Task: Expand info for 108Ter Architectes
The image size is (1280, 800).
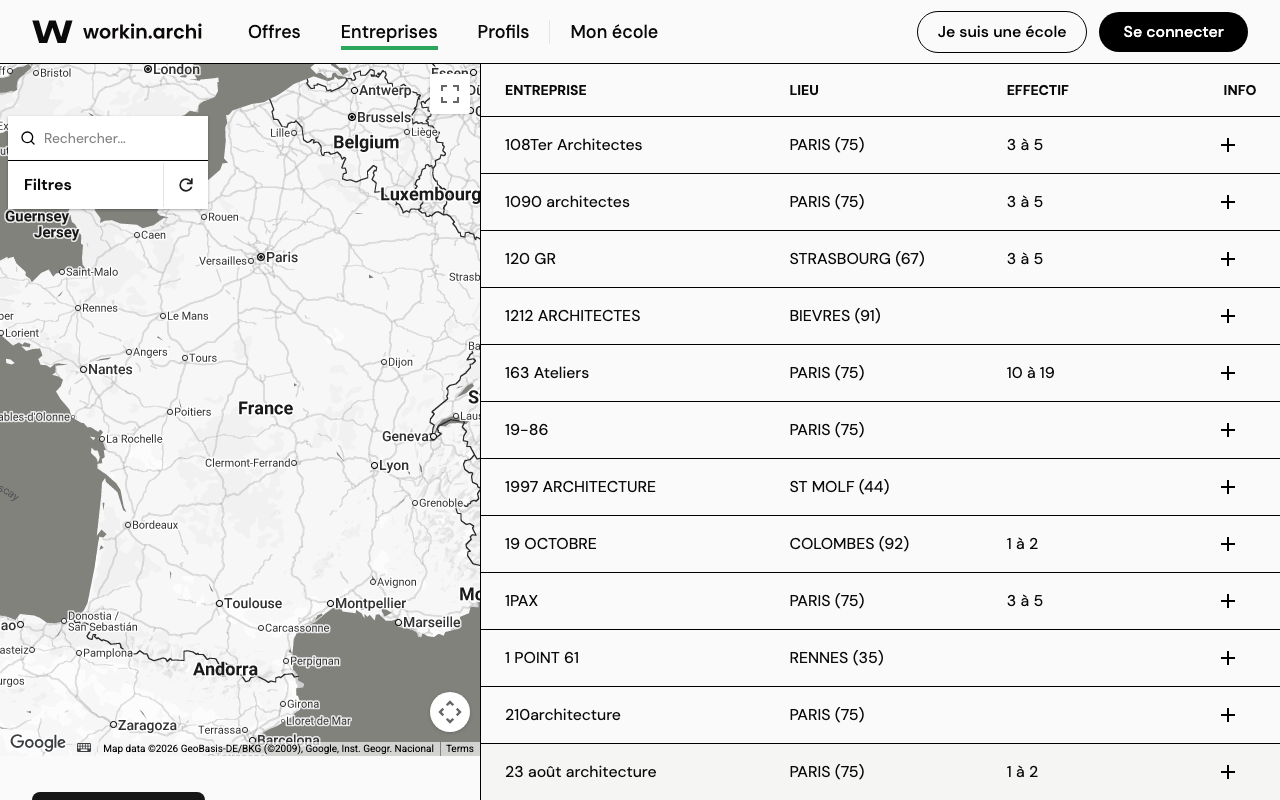Action: (1228, 145)
